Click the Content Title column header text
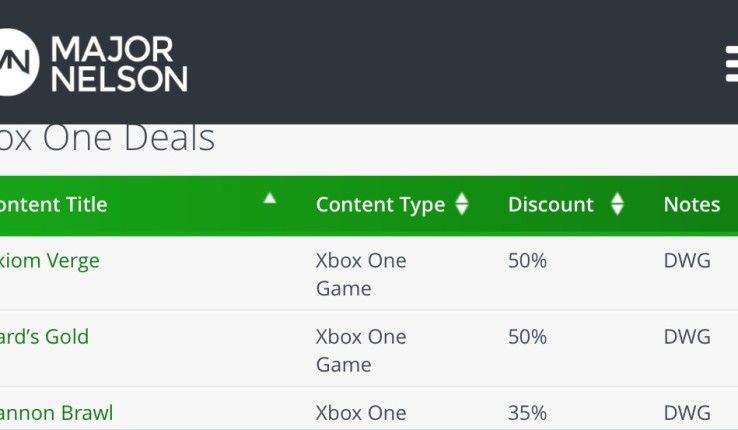 [53, 205]
